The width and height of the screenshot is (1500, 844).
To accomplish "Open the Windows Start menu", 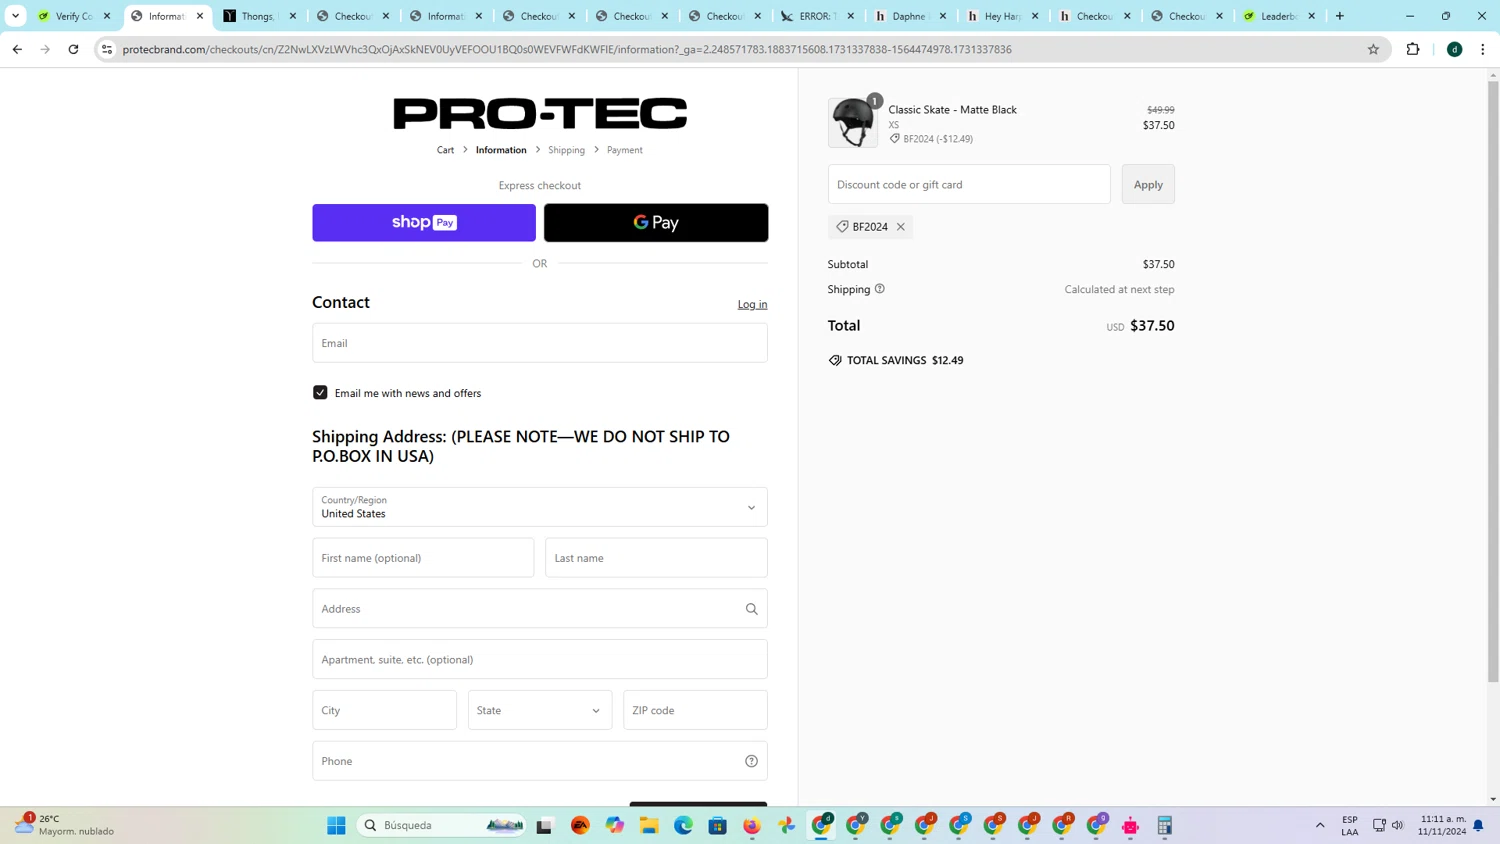I will [x=336, y=825].
